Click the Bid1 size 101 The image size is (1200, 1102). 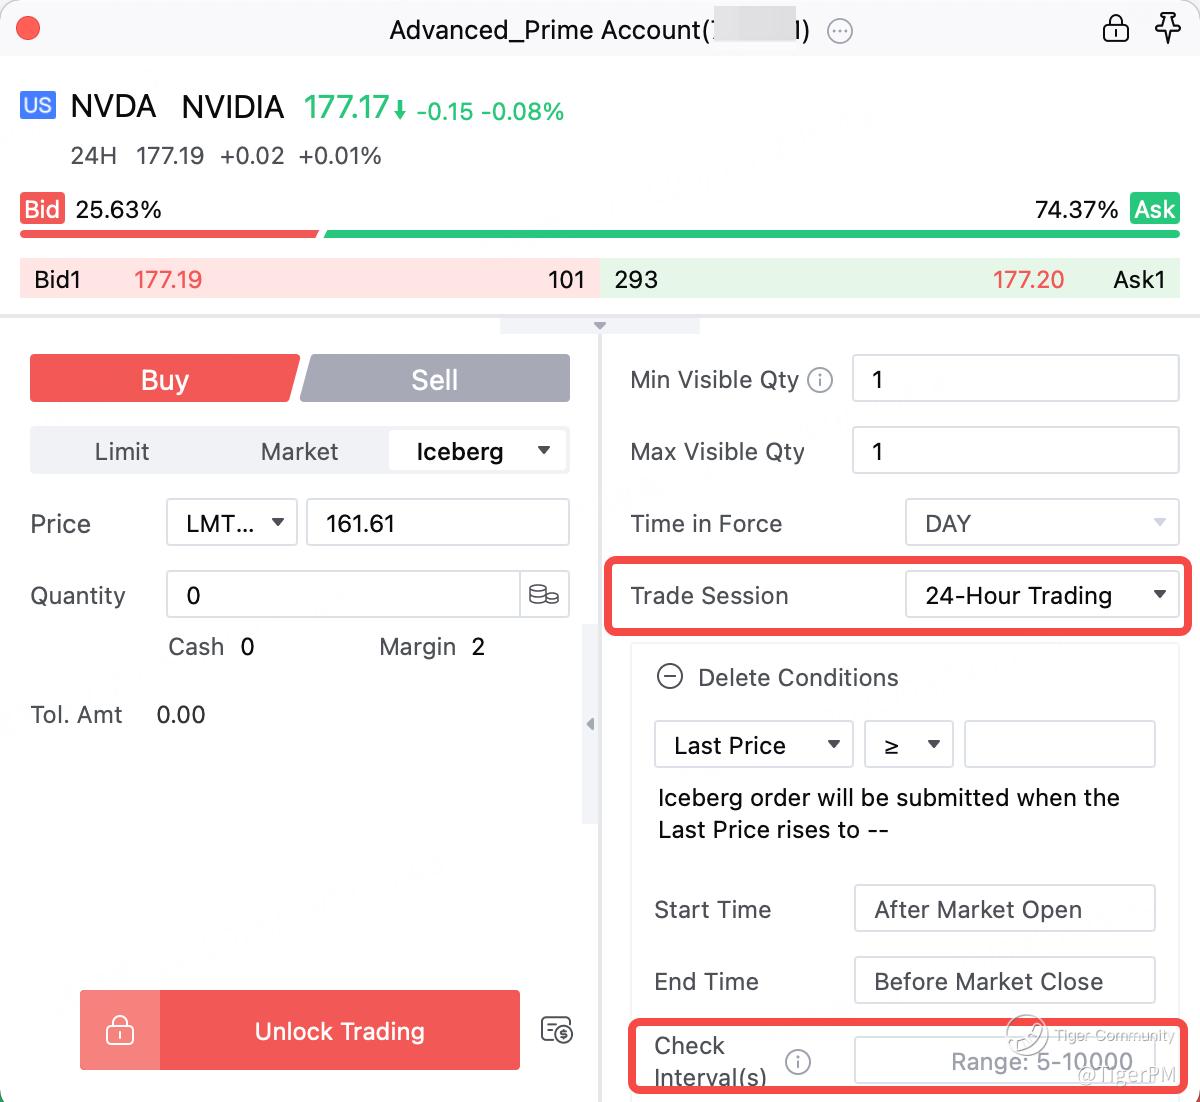pyautogui.click(x=566, y=279)
